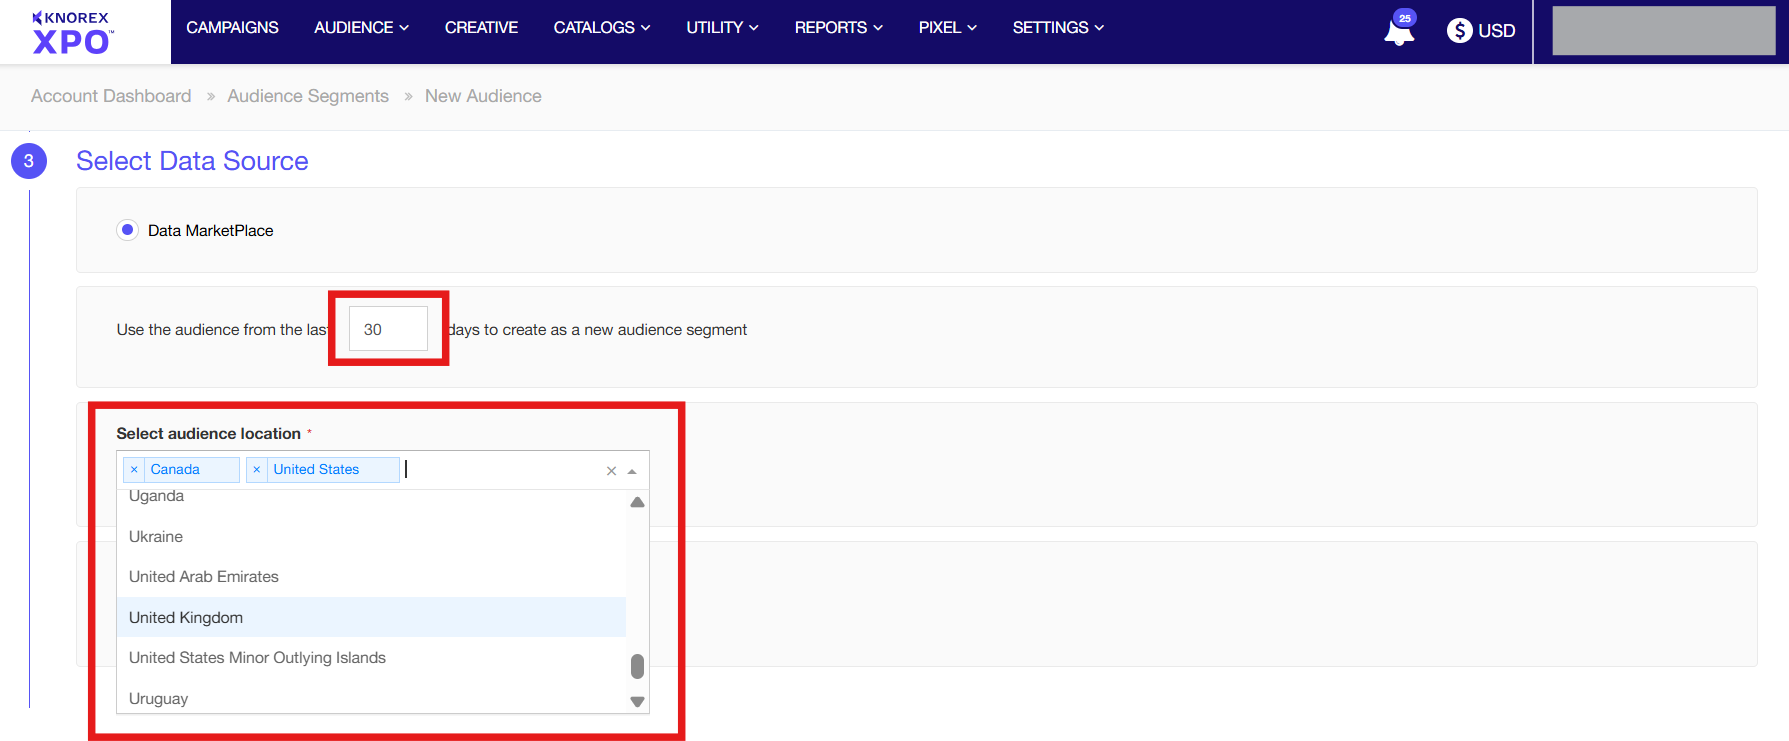Click the location list scroll up arrow
Viewport: 1789px width, 741px height.
click(x=637, y=502)
